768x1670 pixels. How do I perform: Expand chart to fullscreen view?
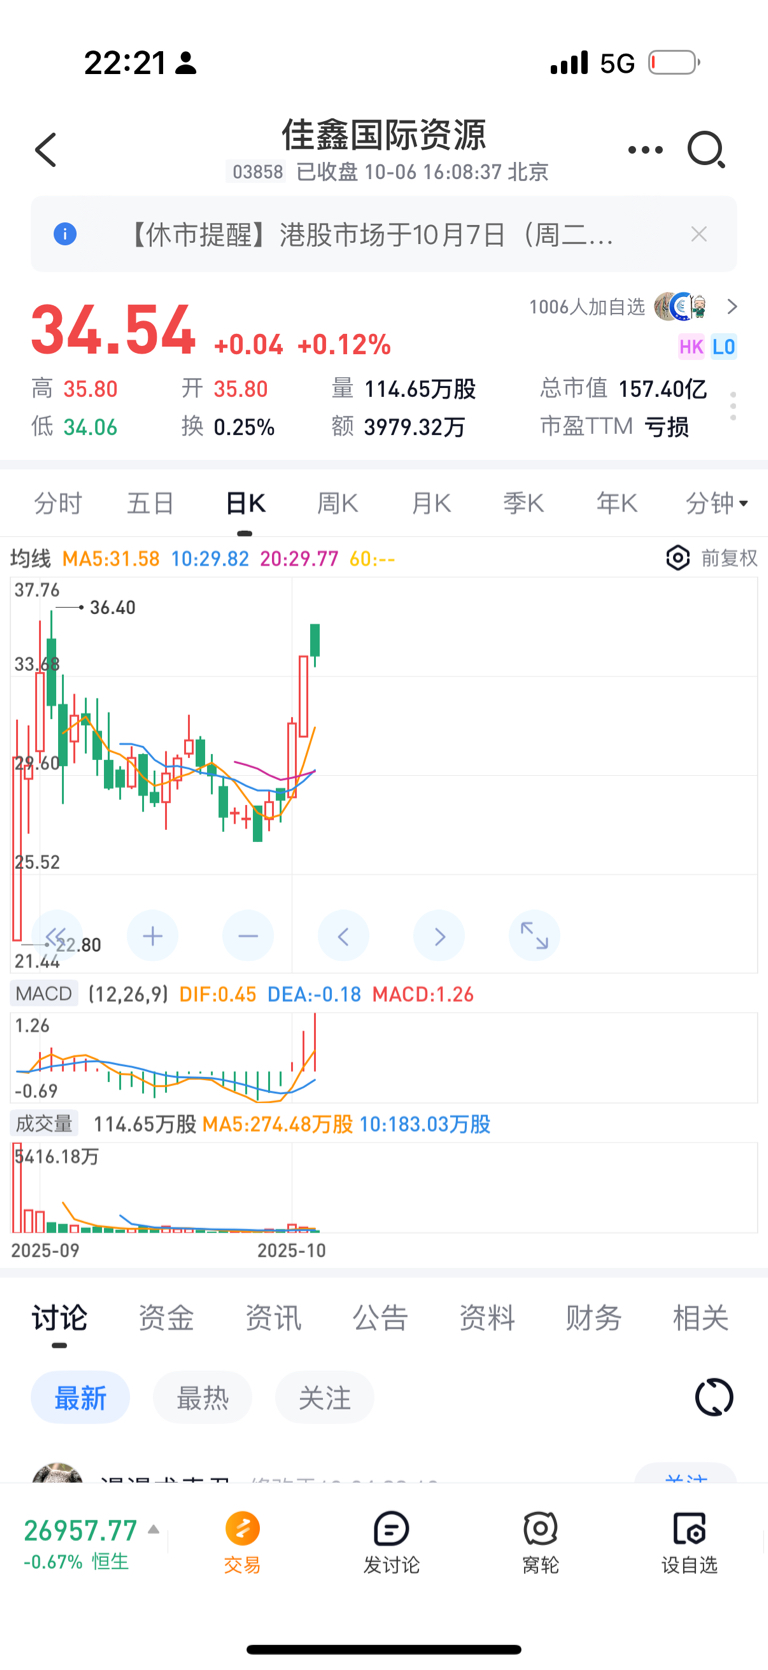click(x=534, y=936)
